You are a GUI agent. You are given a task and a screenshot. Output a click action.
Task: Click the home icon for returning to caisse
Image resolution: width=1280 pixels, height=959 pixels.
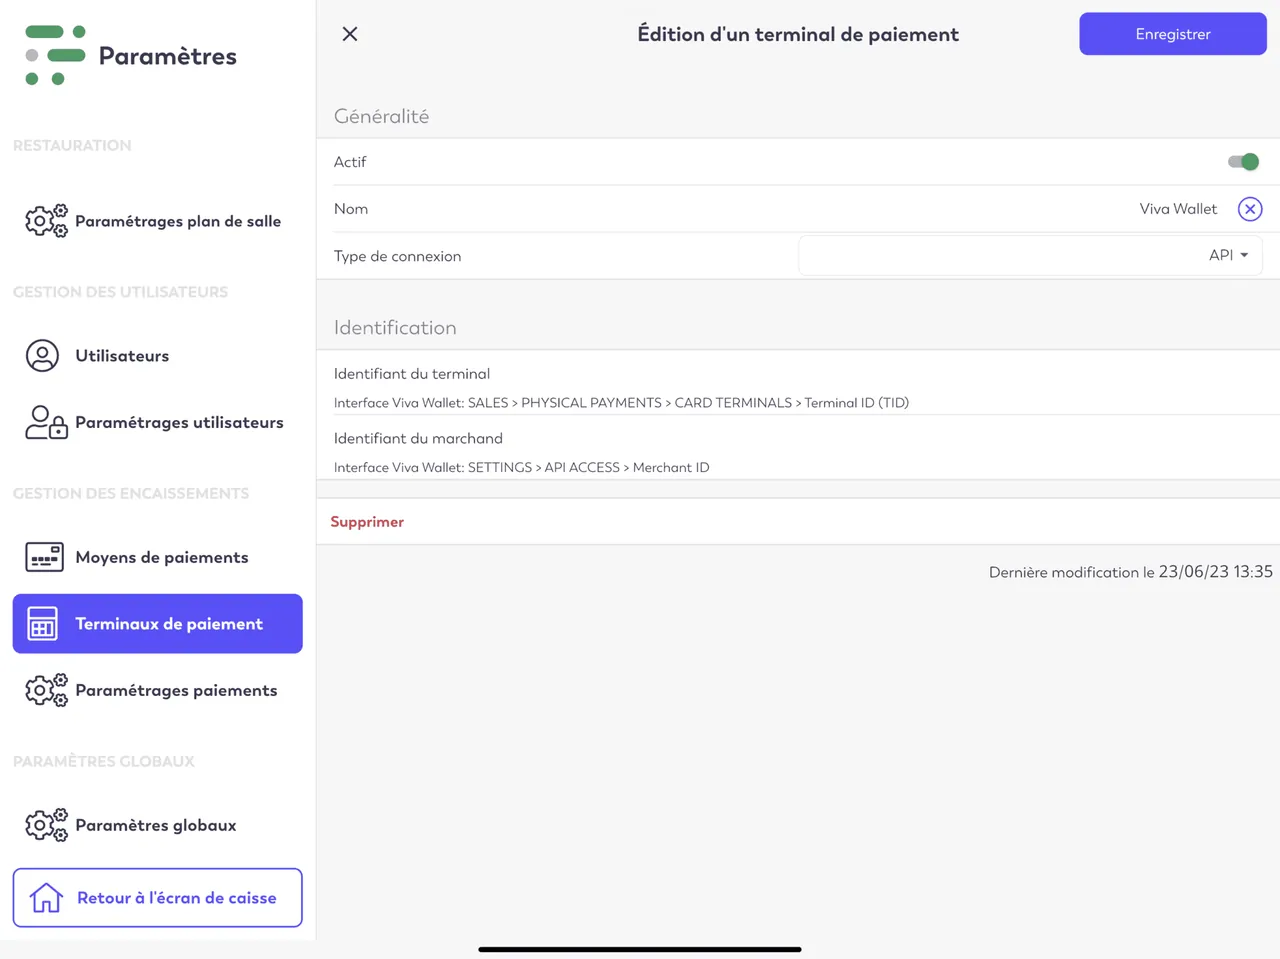tap(46, 898)
